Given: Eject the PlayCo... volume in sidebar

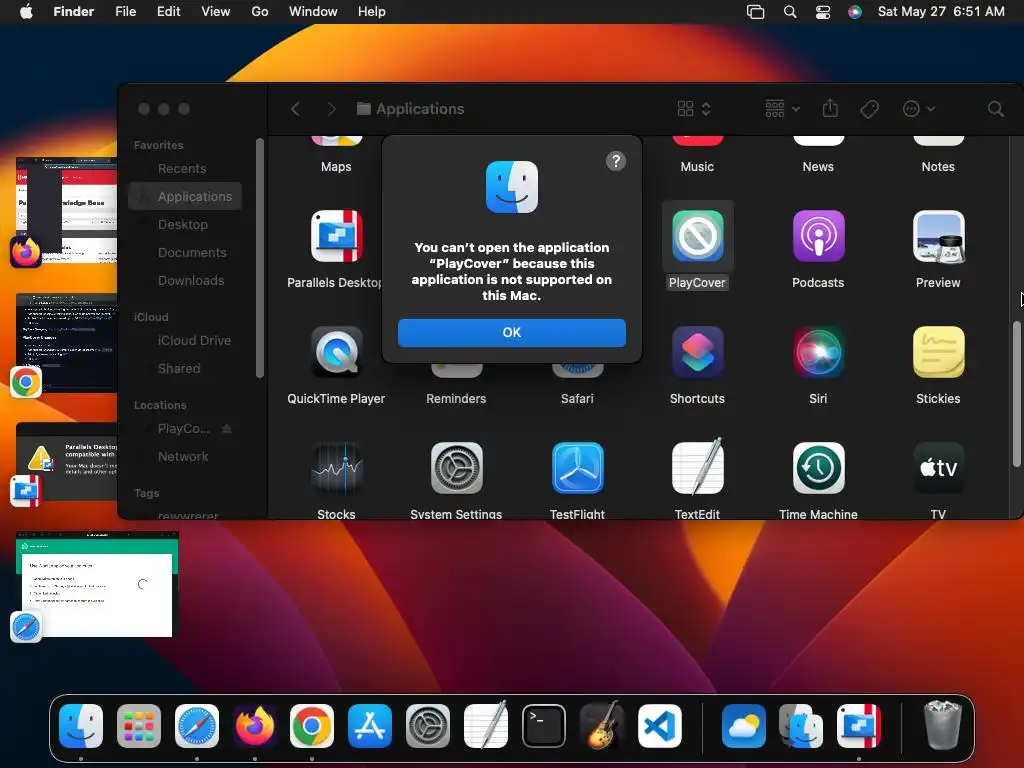Looking at the screenshot, I should tap(227, 428).
